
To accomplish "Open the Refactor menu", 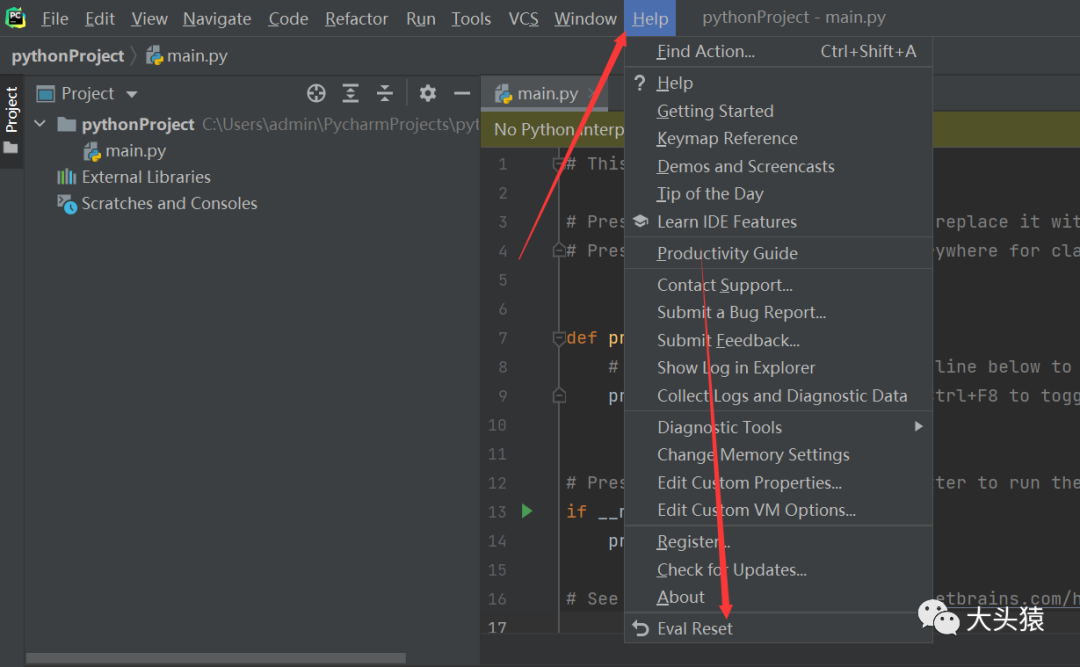I will [x=356, y=19].
